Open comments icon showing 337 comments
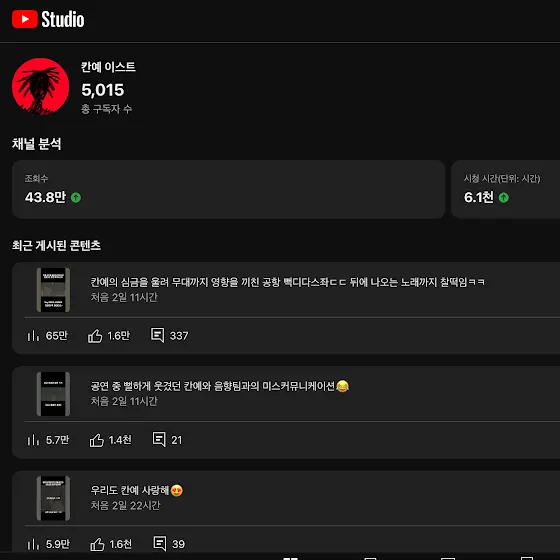560x560 pixels. (158, 335)
